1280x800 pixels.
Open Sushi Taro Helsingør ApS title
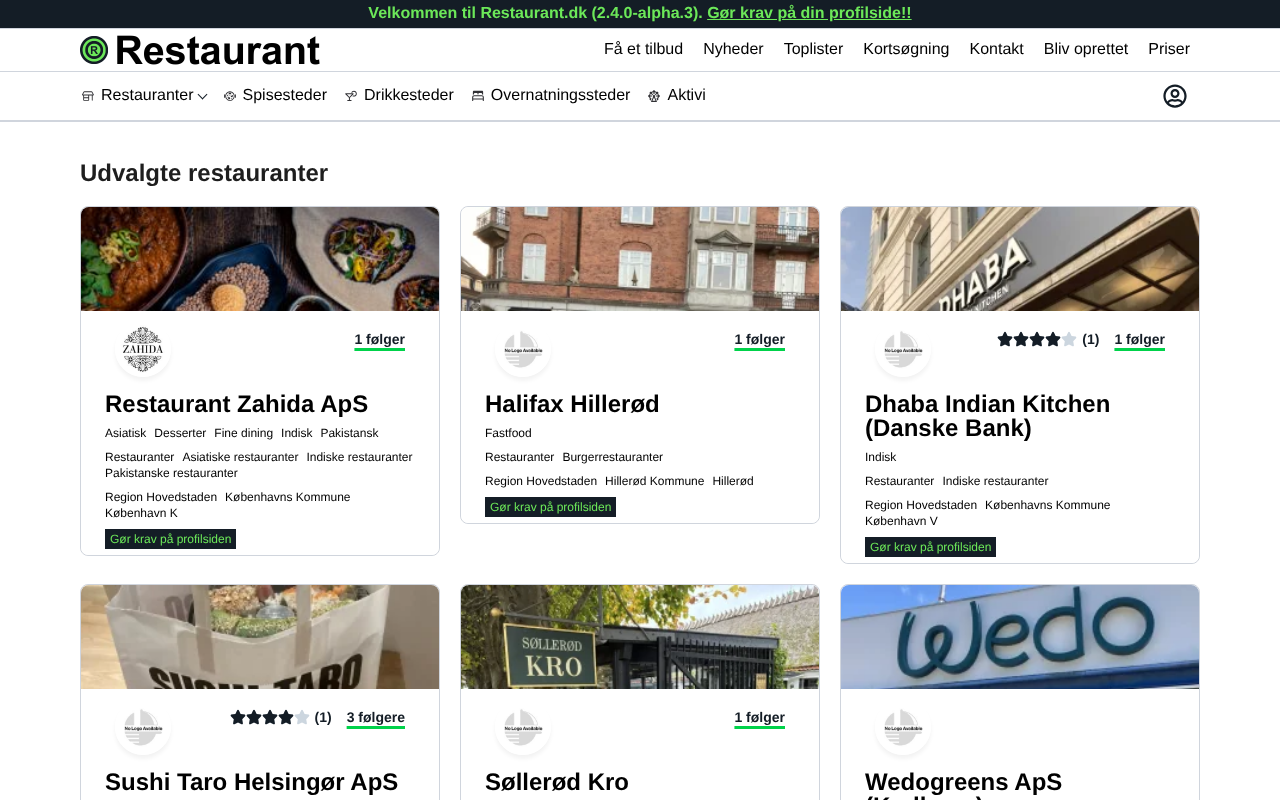pyautogui.click(x=251, y=782)
